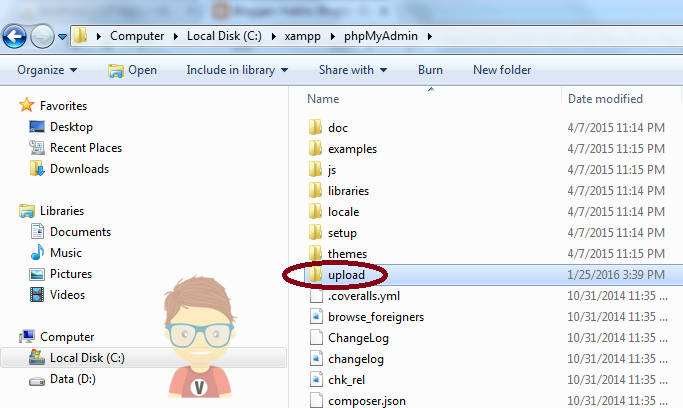Select the upload folder icon
Screen dimensions: 683x408
(x=315, y=274)
